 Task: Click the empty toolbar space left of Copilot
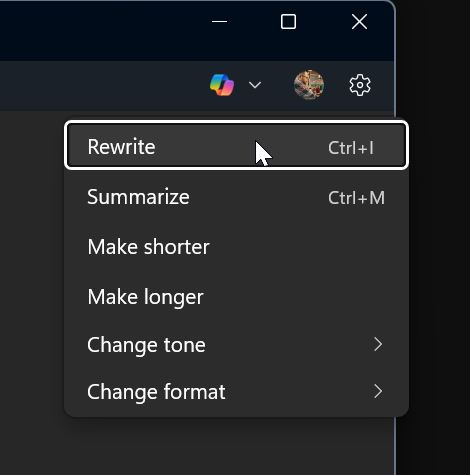coord(100,85)
